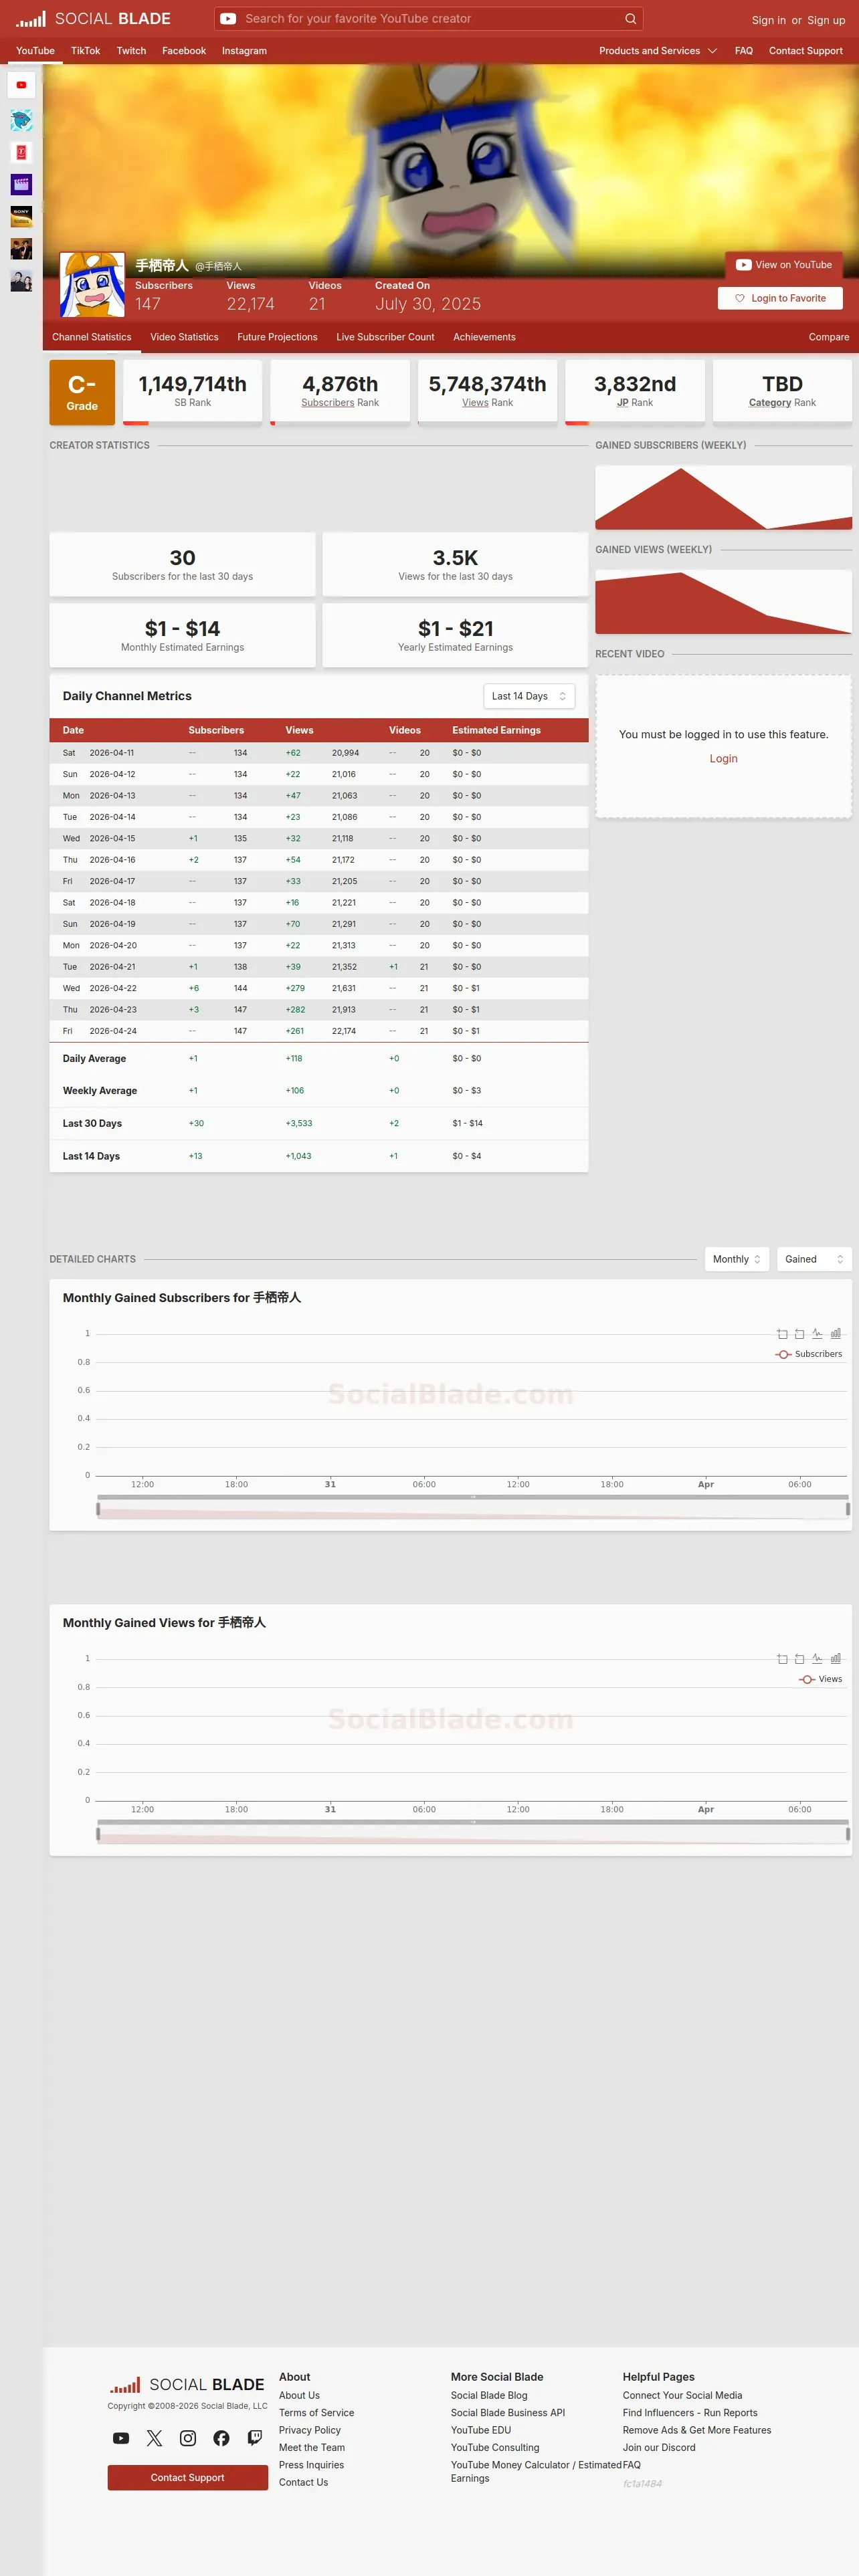Click the Social Blade logo in header
Viewport: 859px width, 2576px height.
click(93, 19)
